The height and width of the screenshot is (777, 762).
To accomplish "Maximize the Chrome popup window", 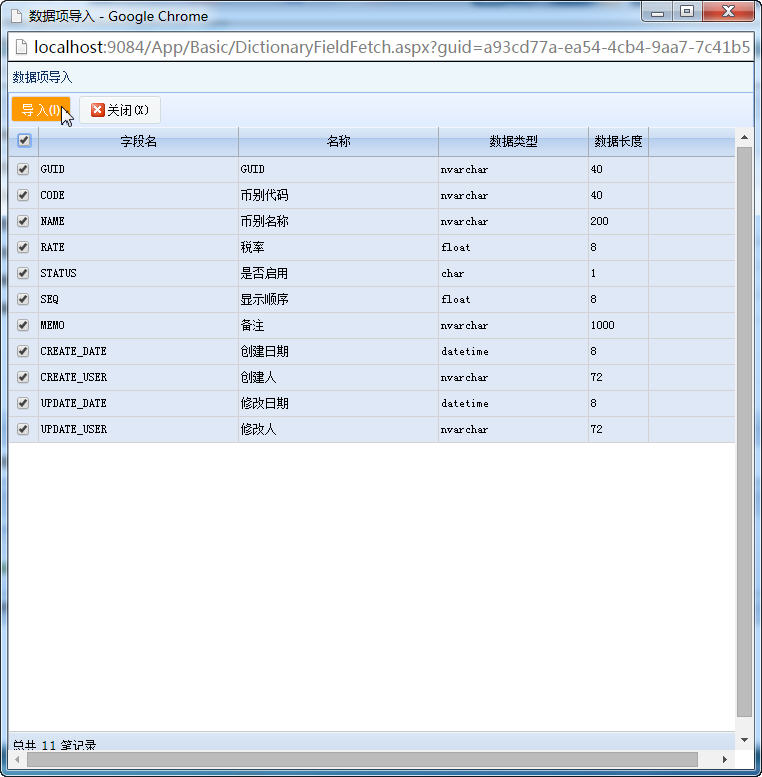I will pos(687,11).
